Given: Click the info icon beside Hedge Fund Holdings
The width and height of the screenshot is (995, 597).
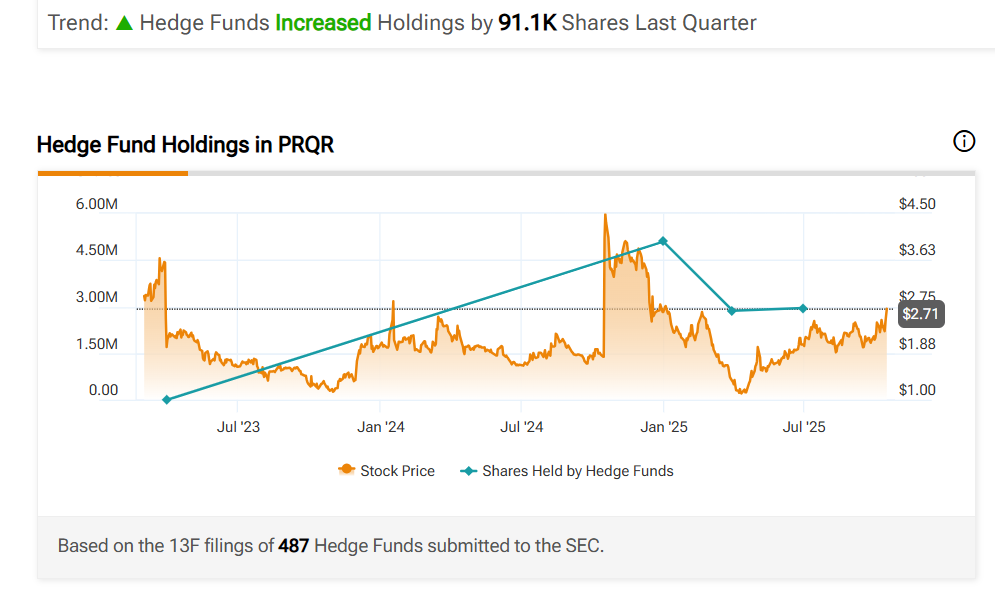Looking at the screenshot, I should (x=964, y=141).
